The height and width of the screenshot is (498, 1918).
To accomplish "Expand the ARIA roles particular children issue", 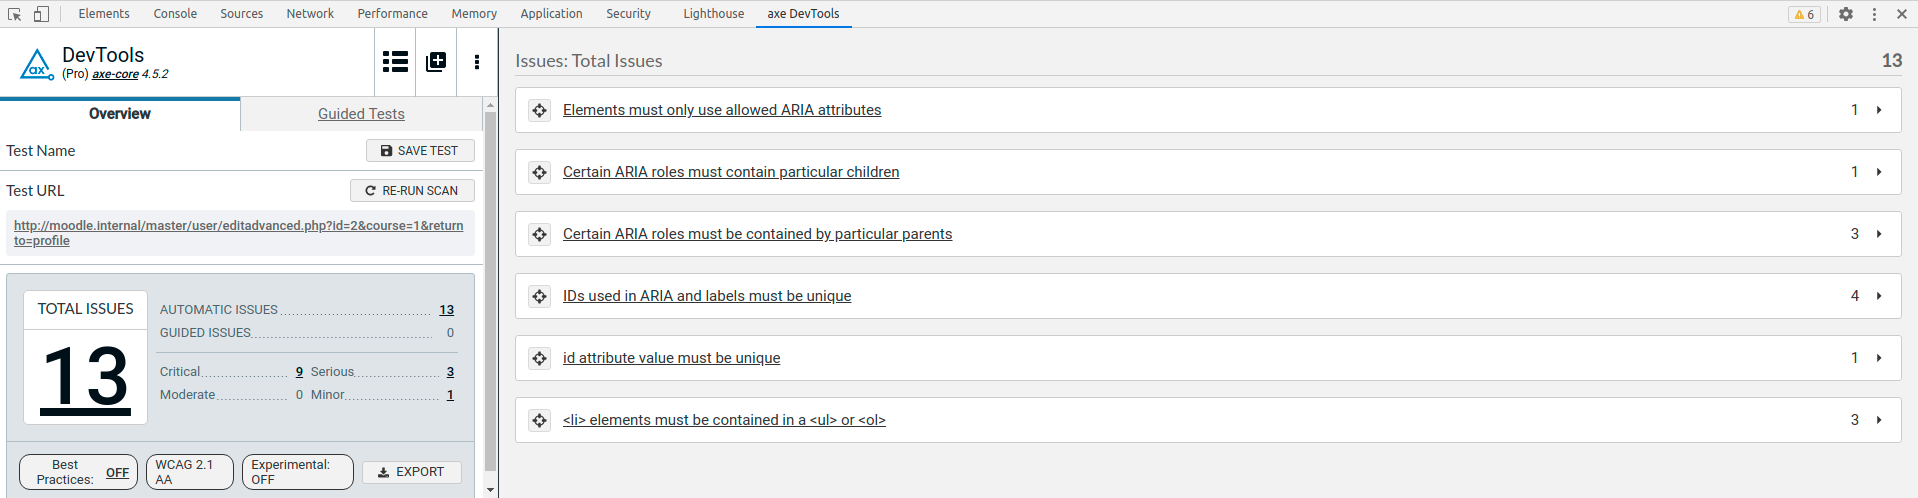I will pos(1879,172).
